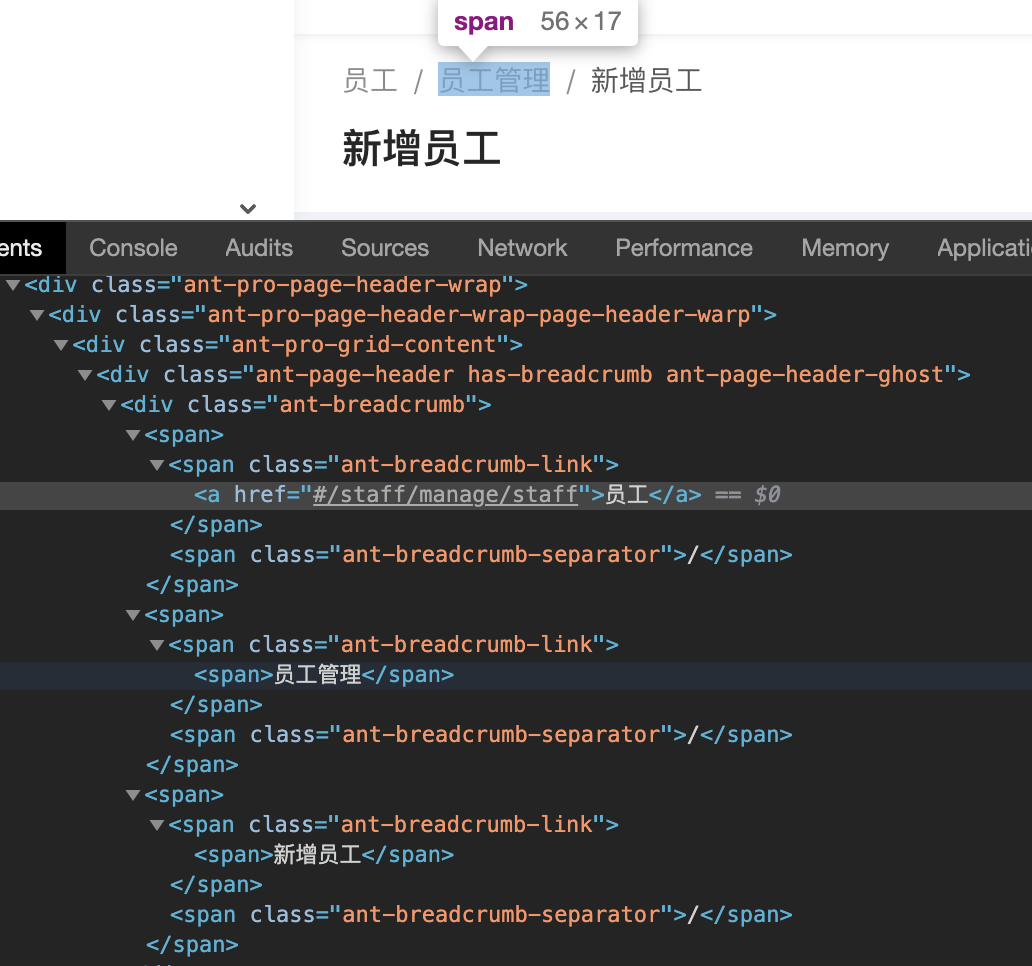Image resolution: width=1032 pixels, height=966 pixels.
Task: Click the #/staff/manage/staff href link
Action: coord(447,494)
